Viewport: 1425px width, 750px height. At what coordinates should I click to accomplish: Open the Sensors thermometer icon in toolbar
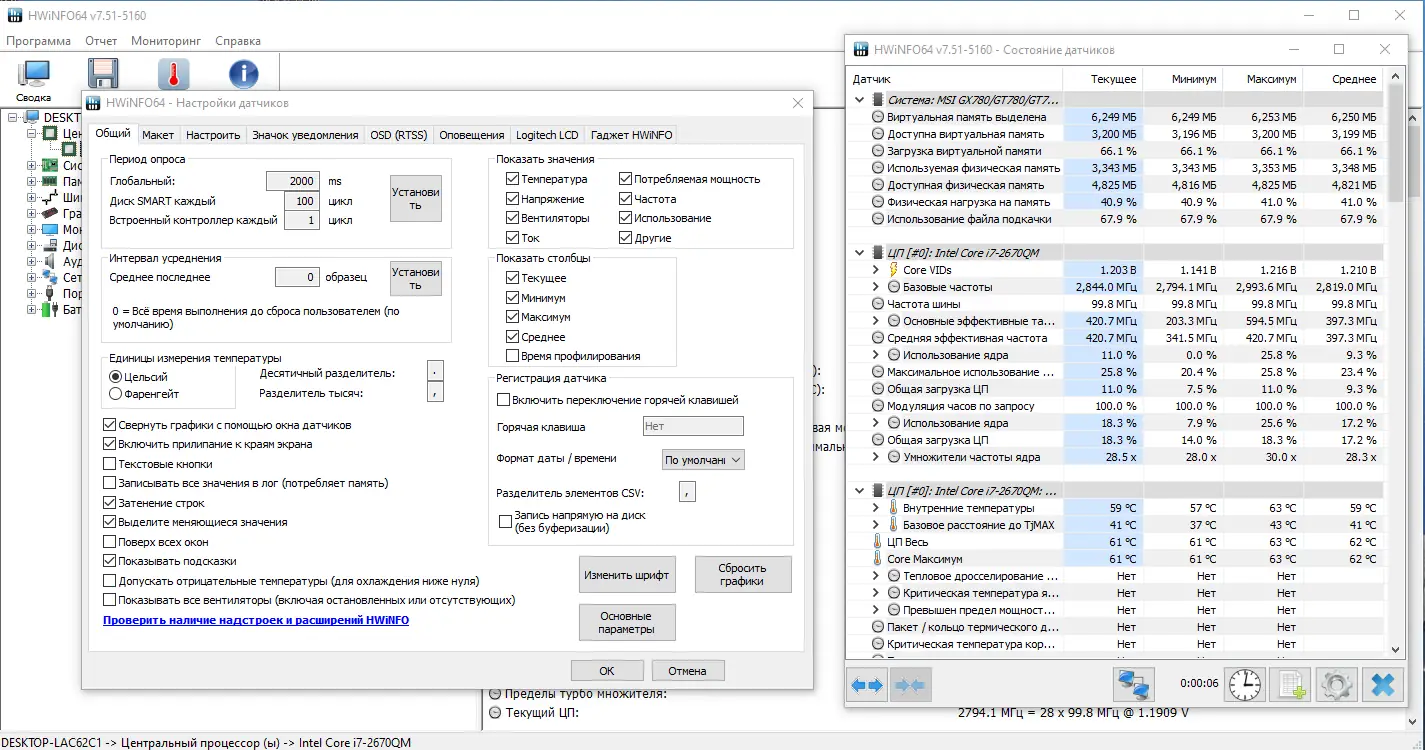(173, 74)
